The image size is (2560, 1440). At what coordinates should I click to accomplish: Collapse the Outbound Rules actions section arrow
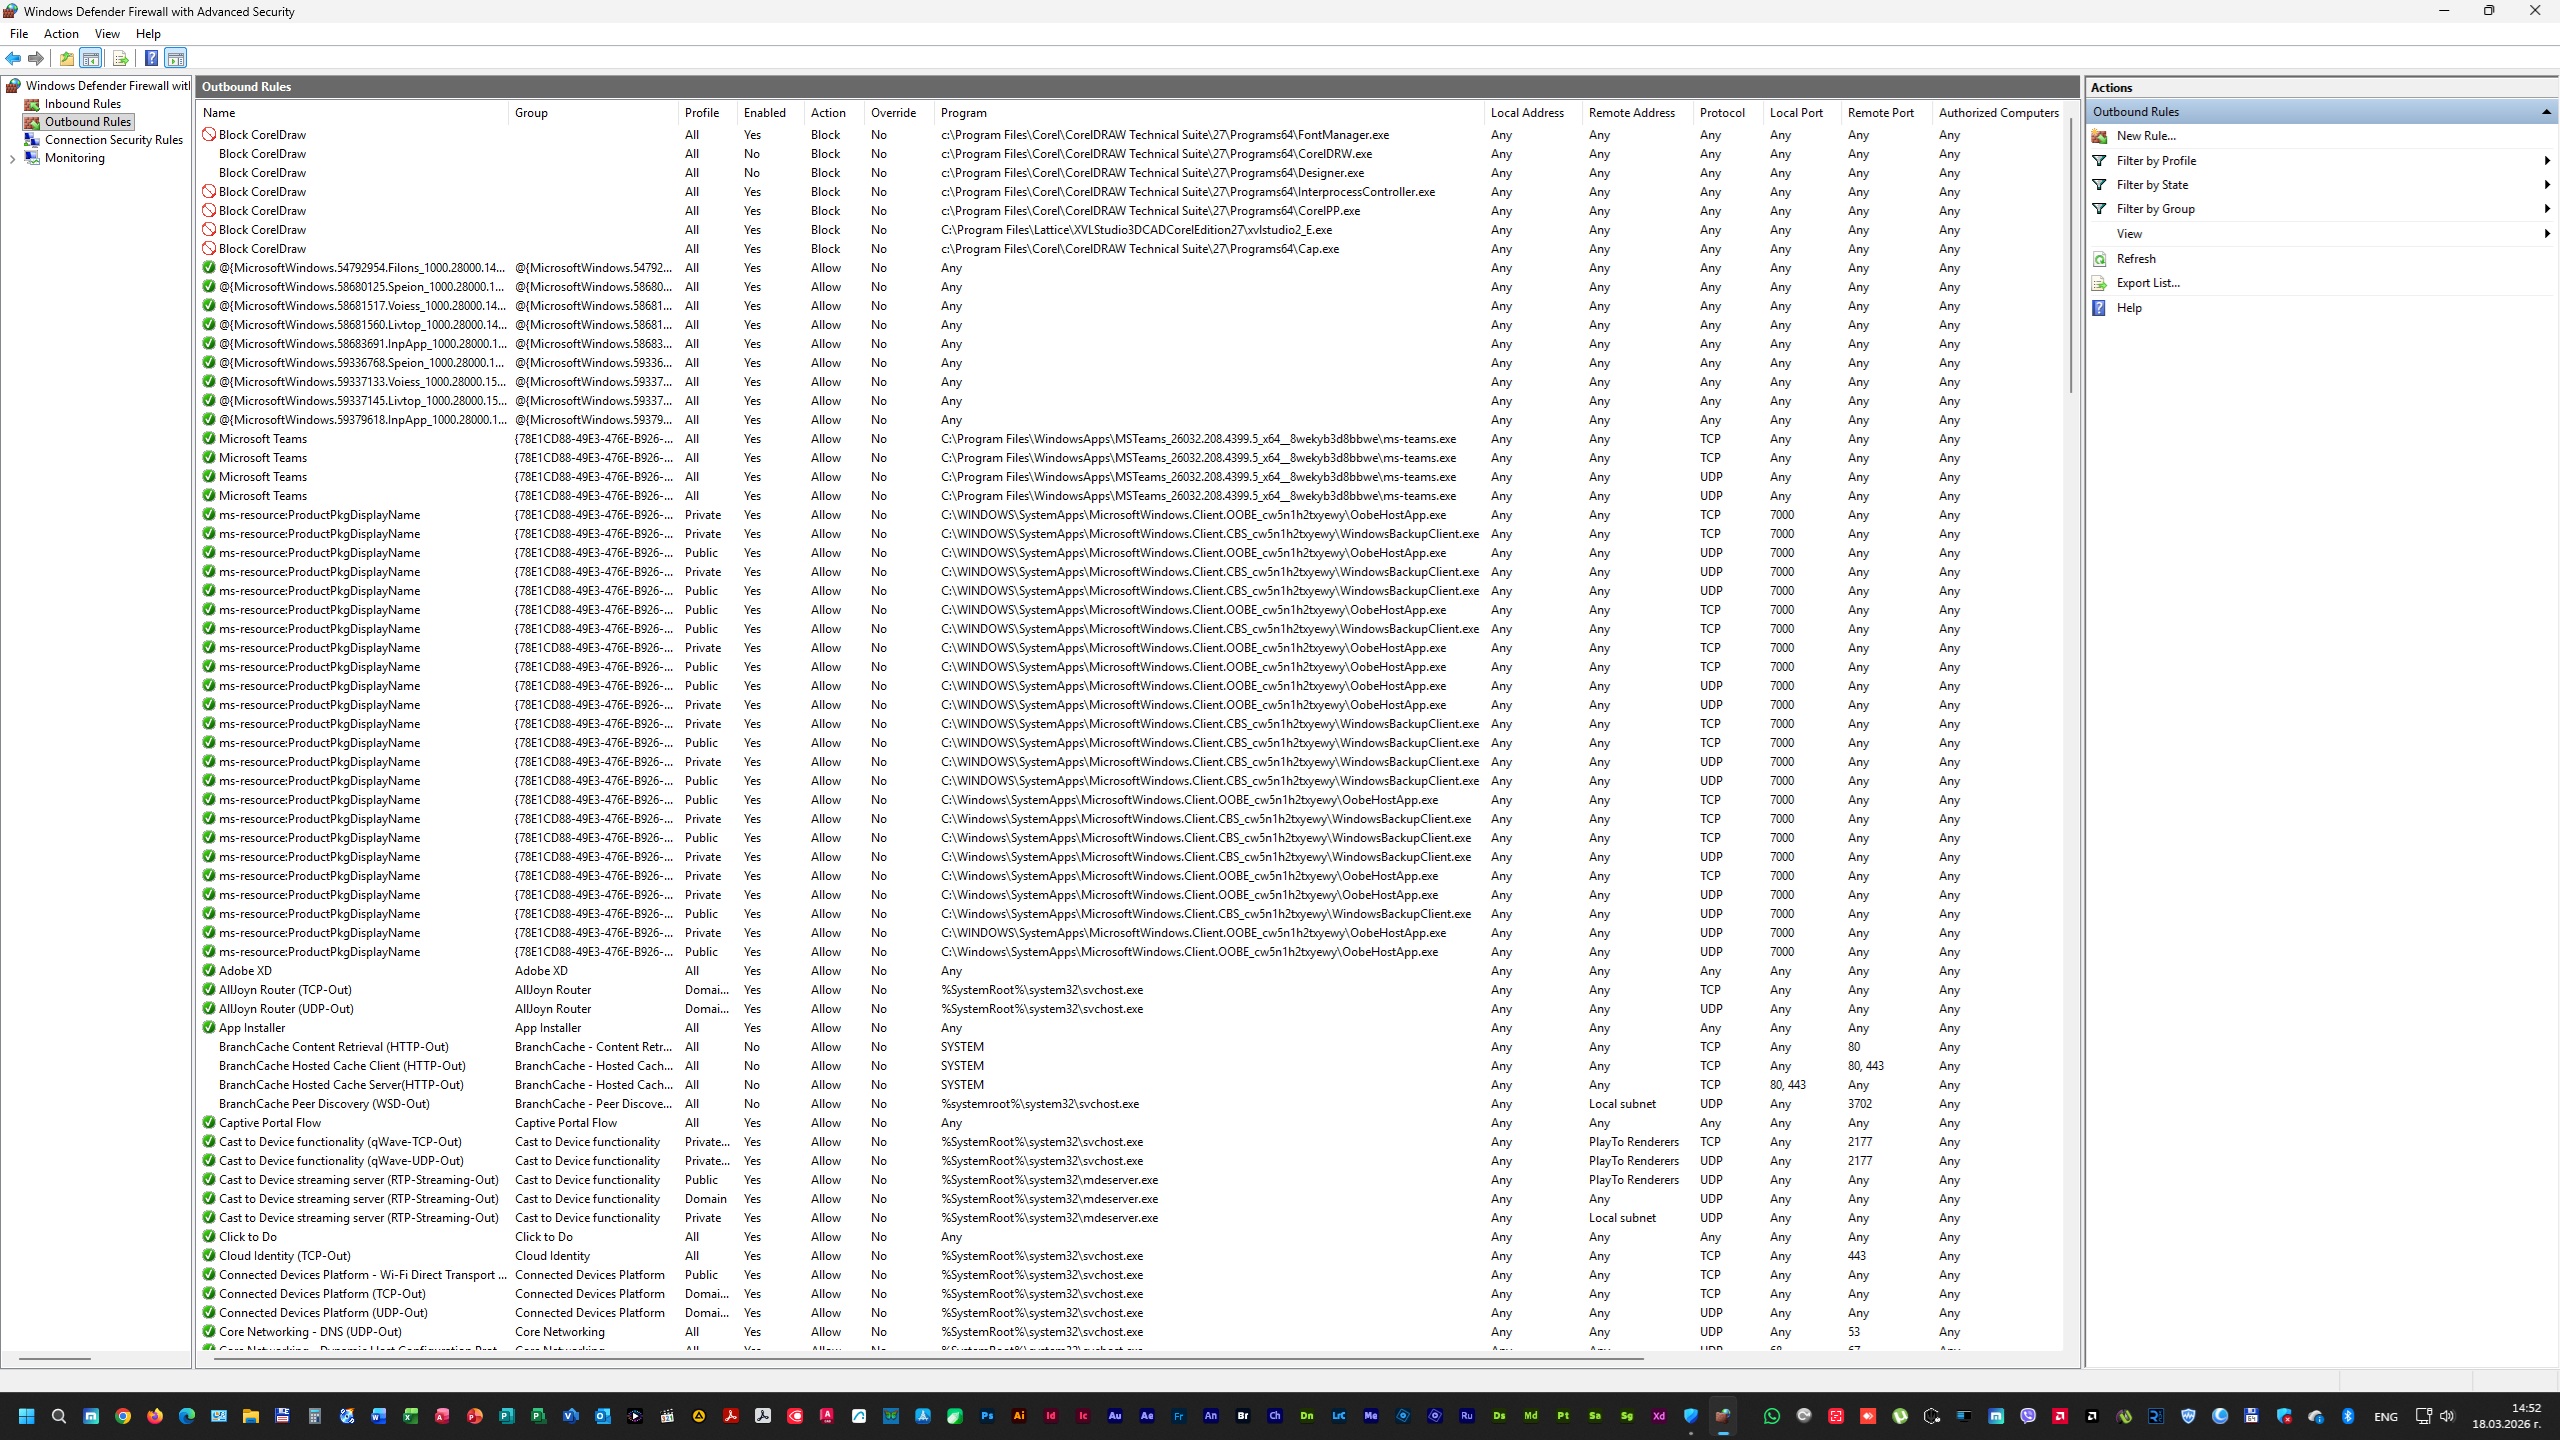coord(2546,112)
